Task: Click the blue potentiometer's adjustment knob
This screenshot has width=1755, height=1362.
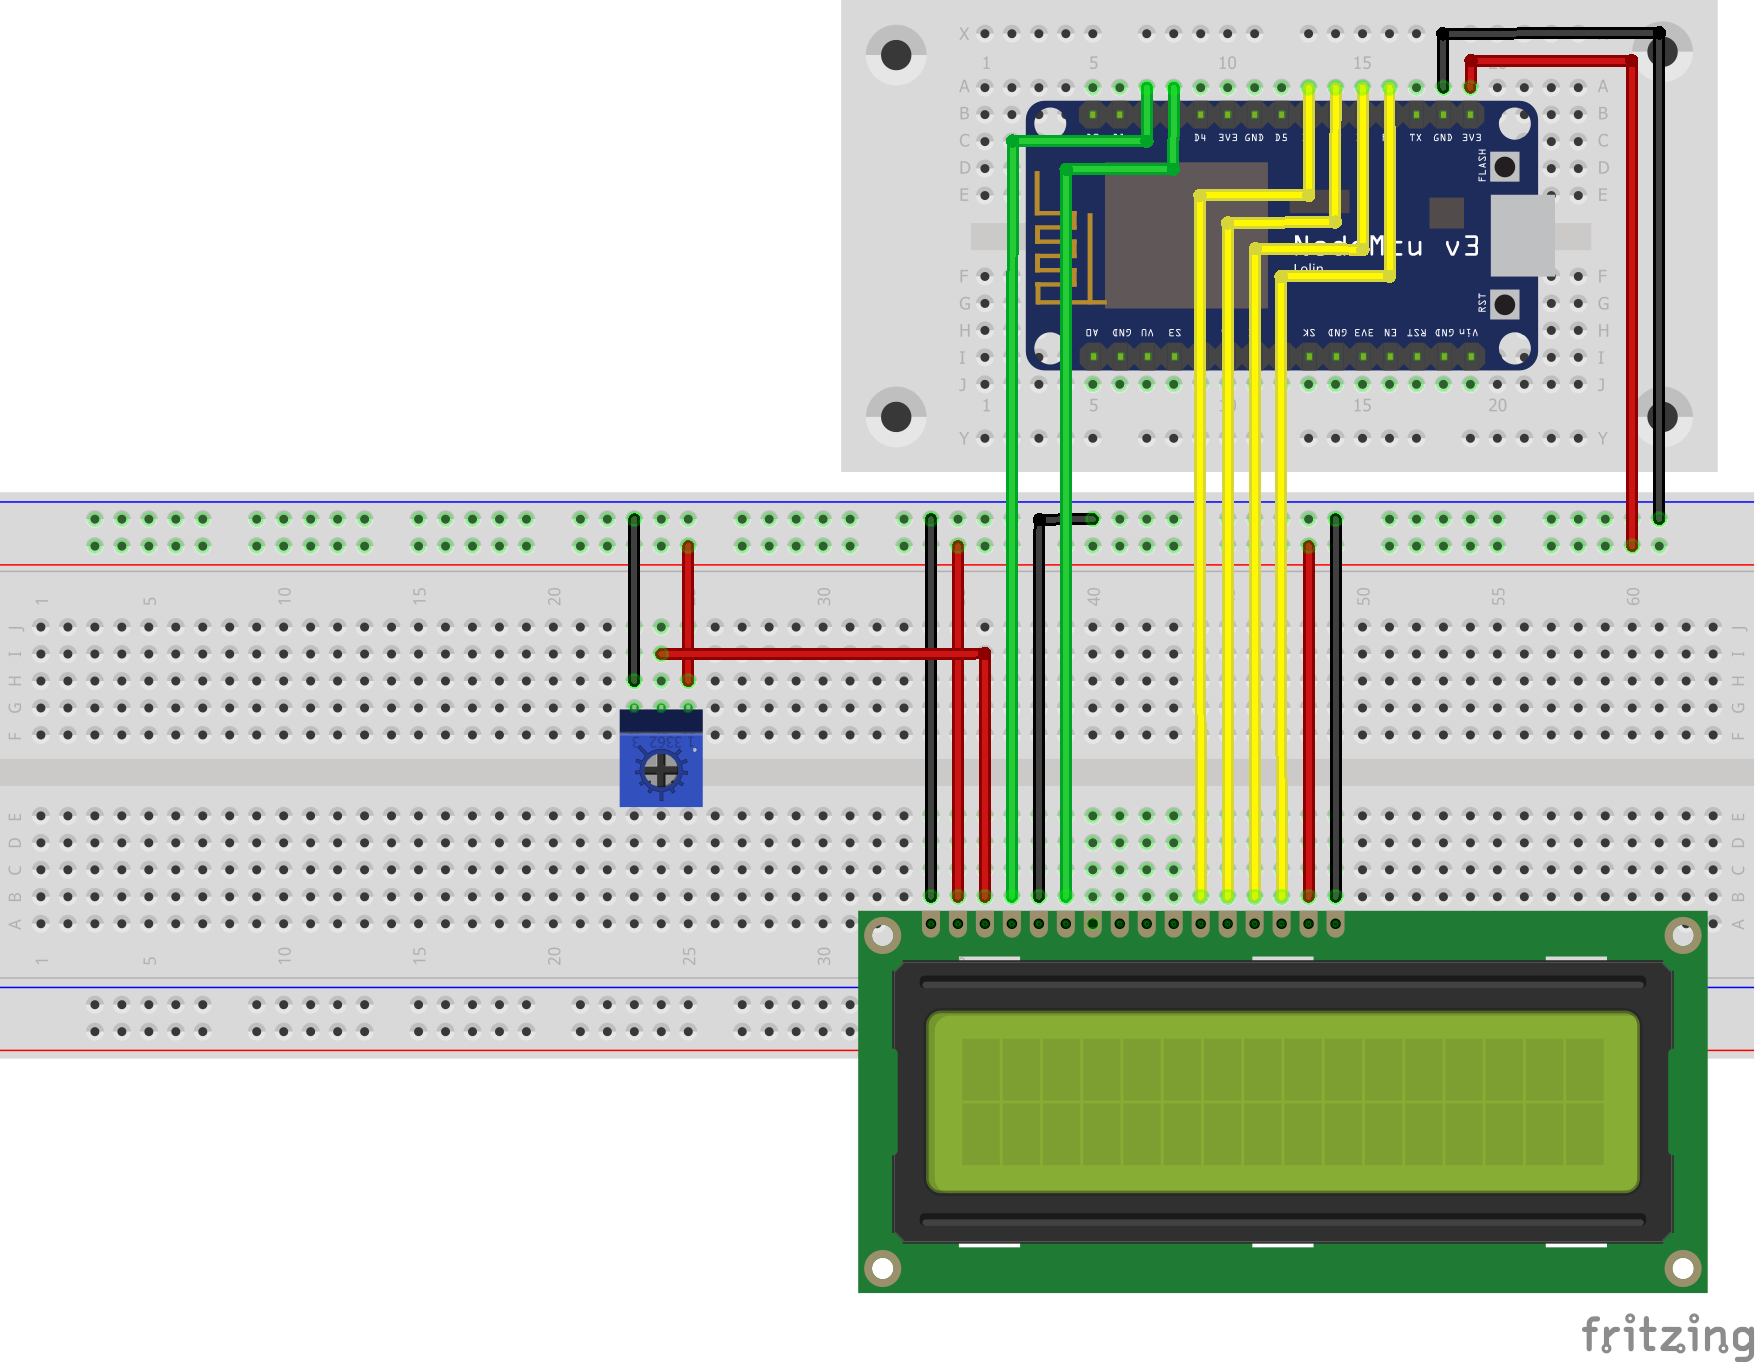Action: (660, 769)
